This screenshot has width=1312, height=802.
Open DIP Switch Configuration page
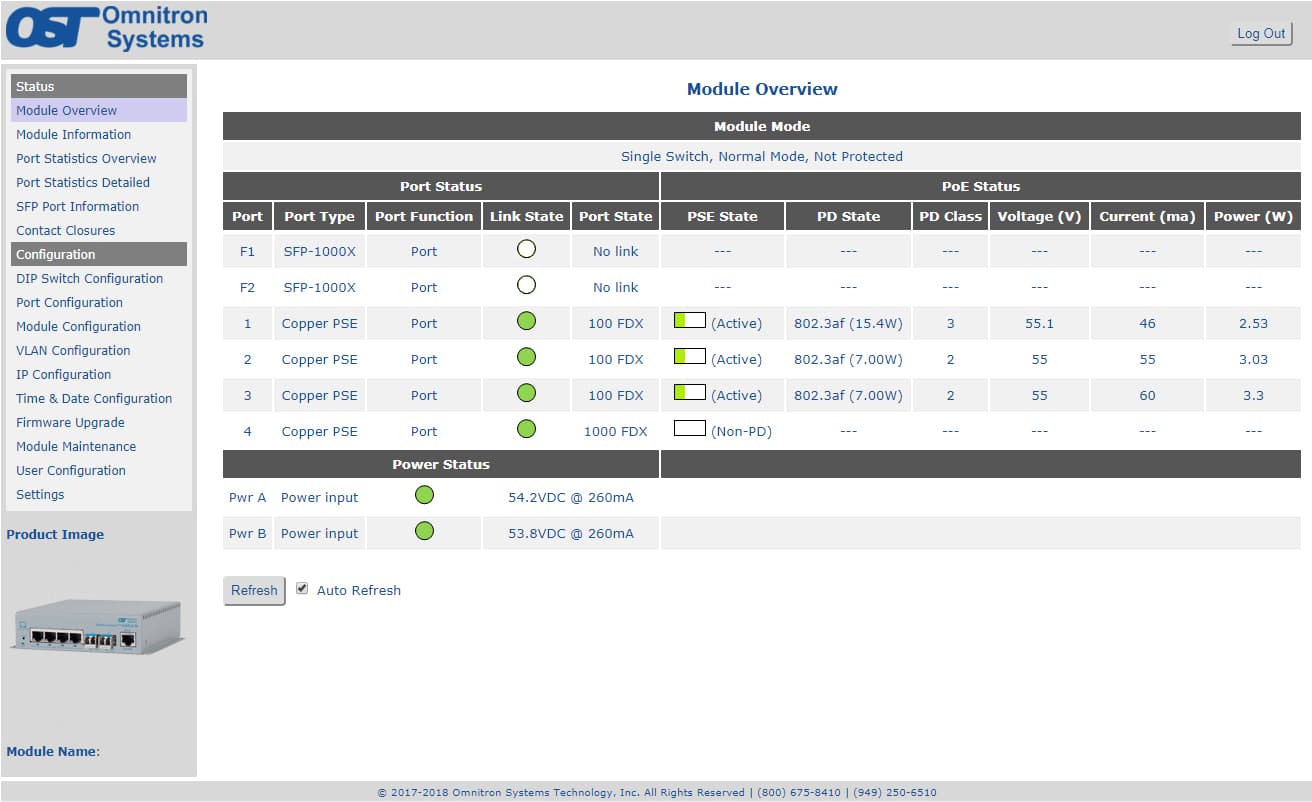coord(89,278)
